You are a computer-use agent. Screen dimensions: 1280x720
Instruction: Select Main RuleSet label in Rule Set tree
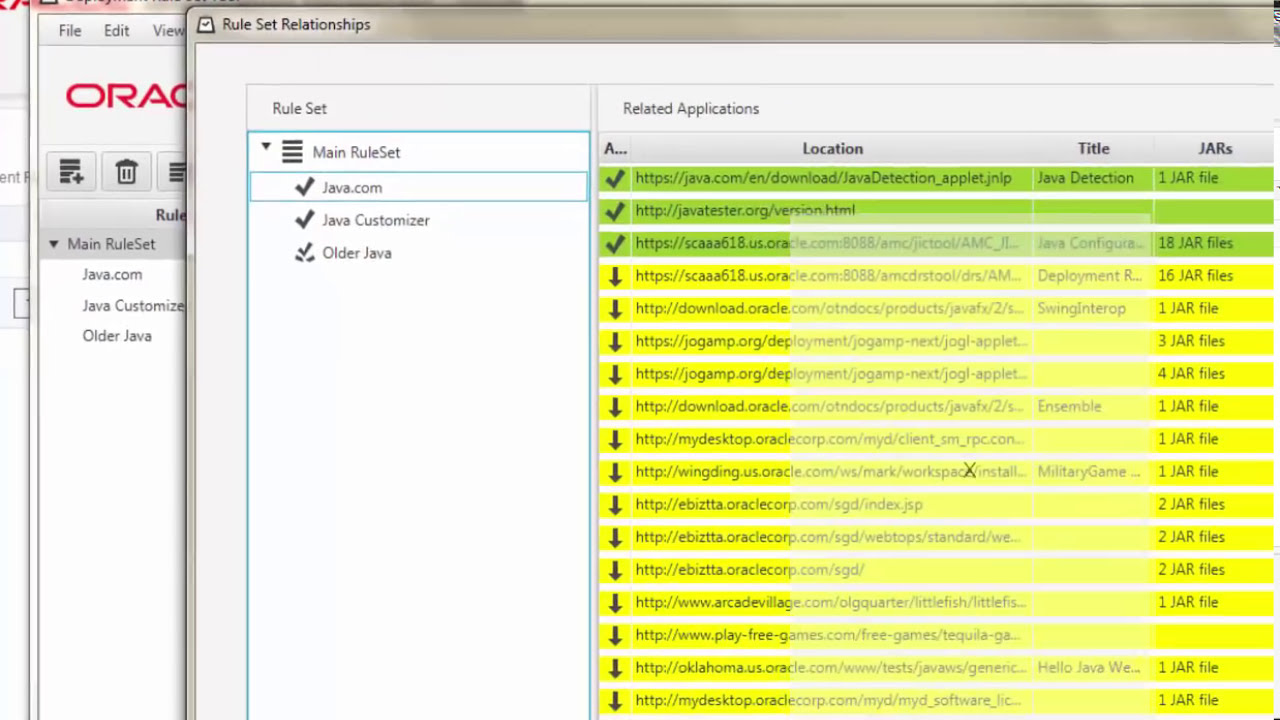click(356, 152)
